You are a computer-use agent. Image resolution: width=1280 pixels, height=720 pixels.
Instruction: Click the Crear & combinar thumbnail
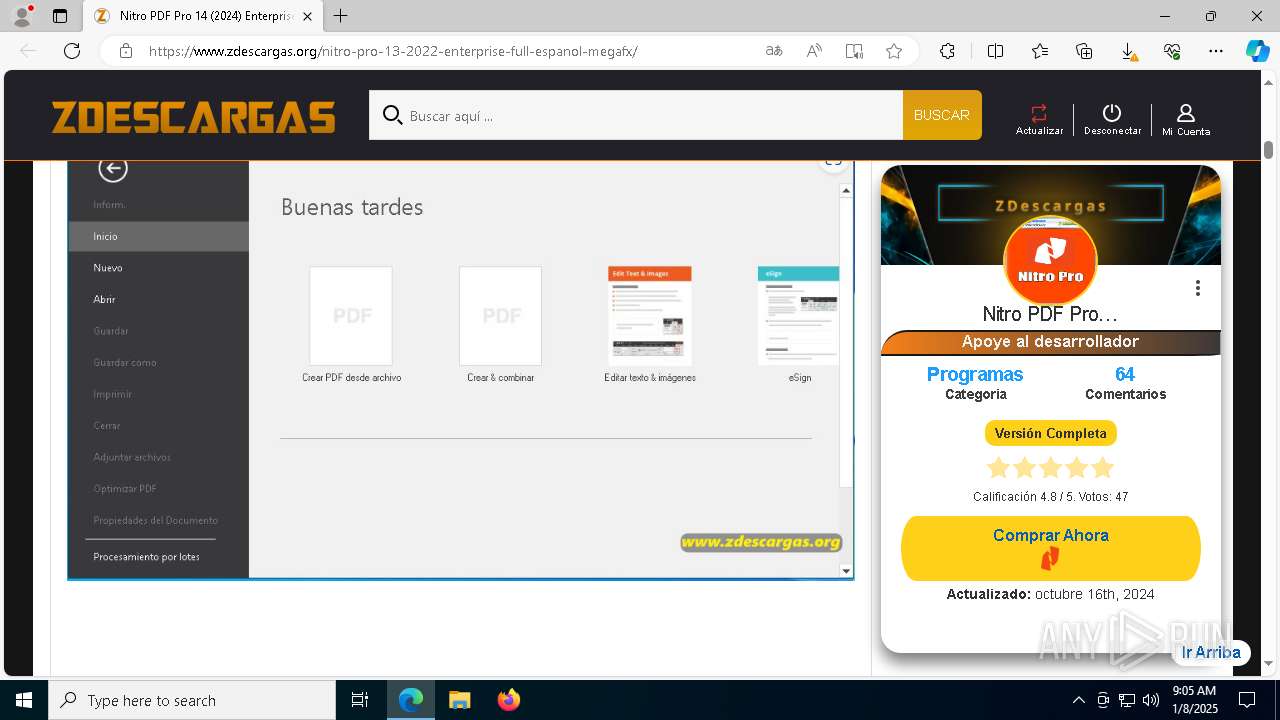pos(500,315)
